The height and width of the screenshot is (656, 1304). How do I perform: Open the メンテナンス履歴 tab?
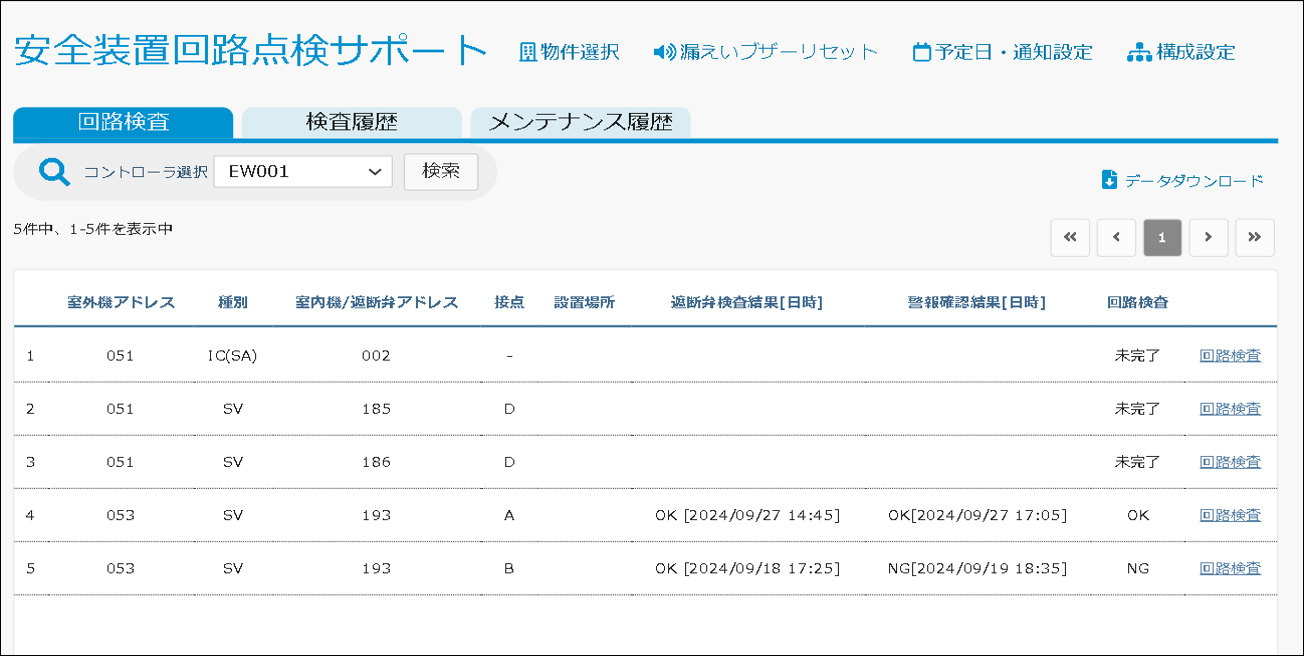580,123
